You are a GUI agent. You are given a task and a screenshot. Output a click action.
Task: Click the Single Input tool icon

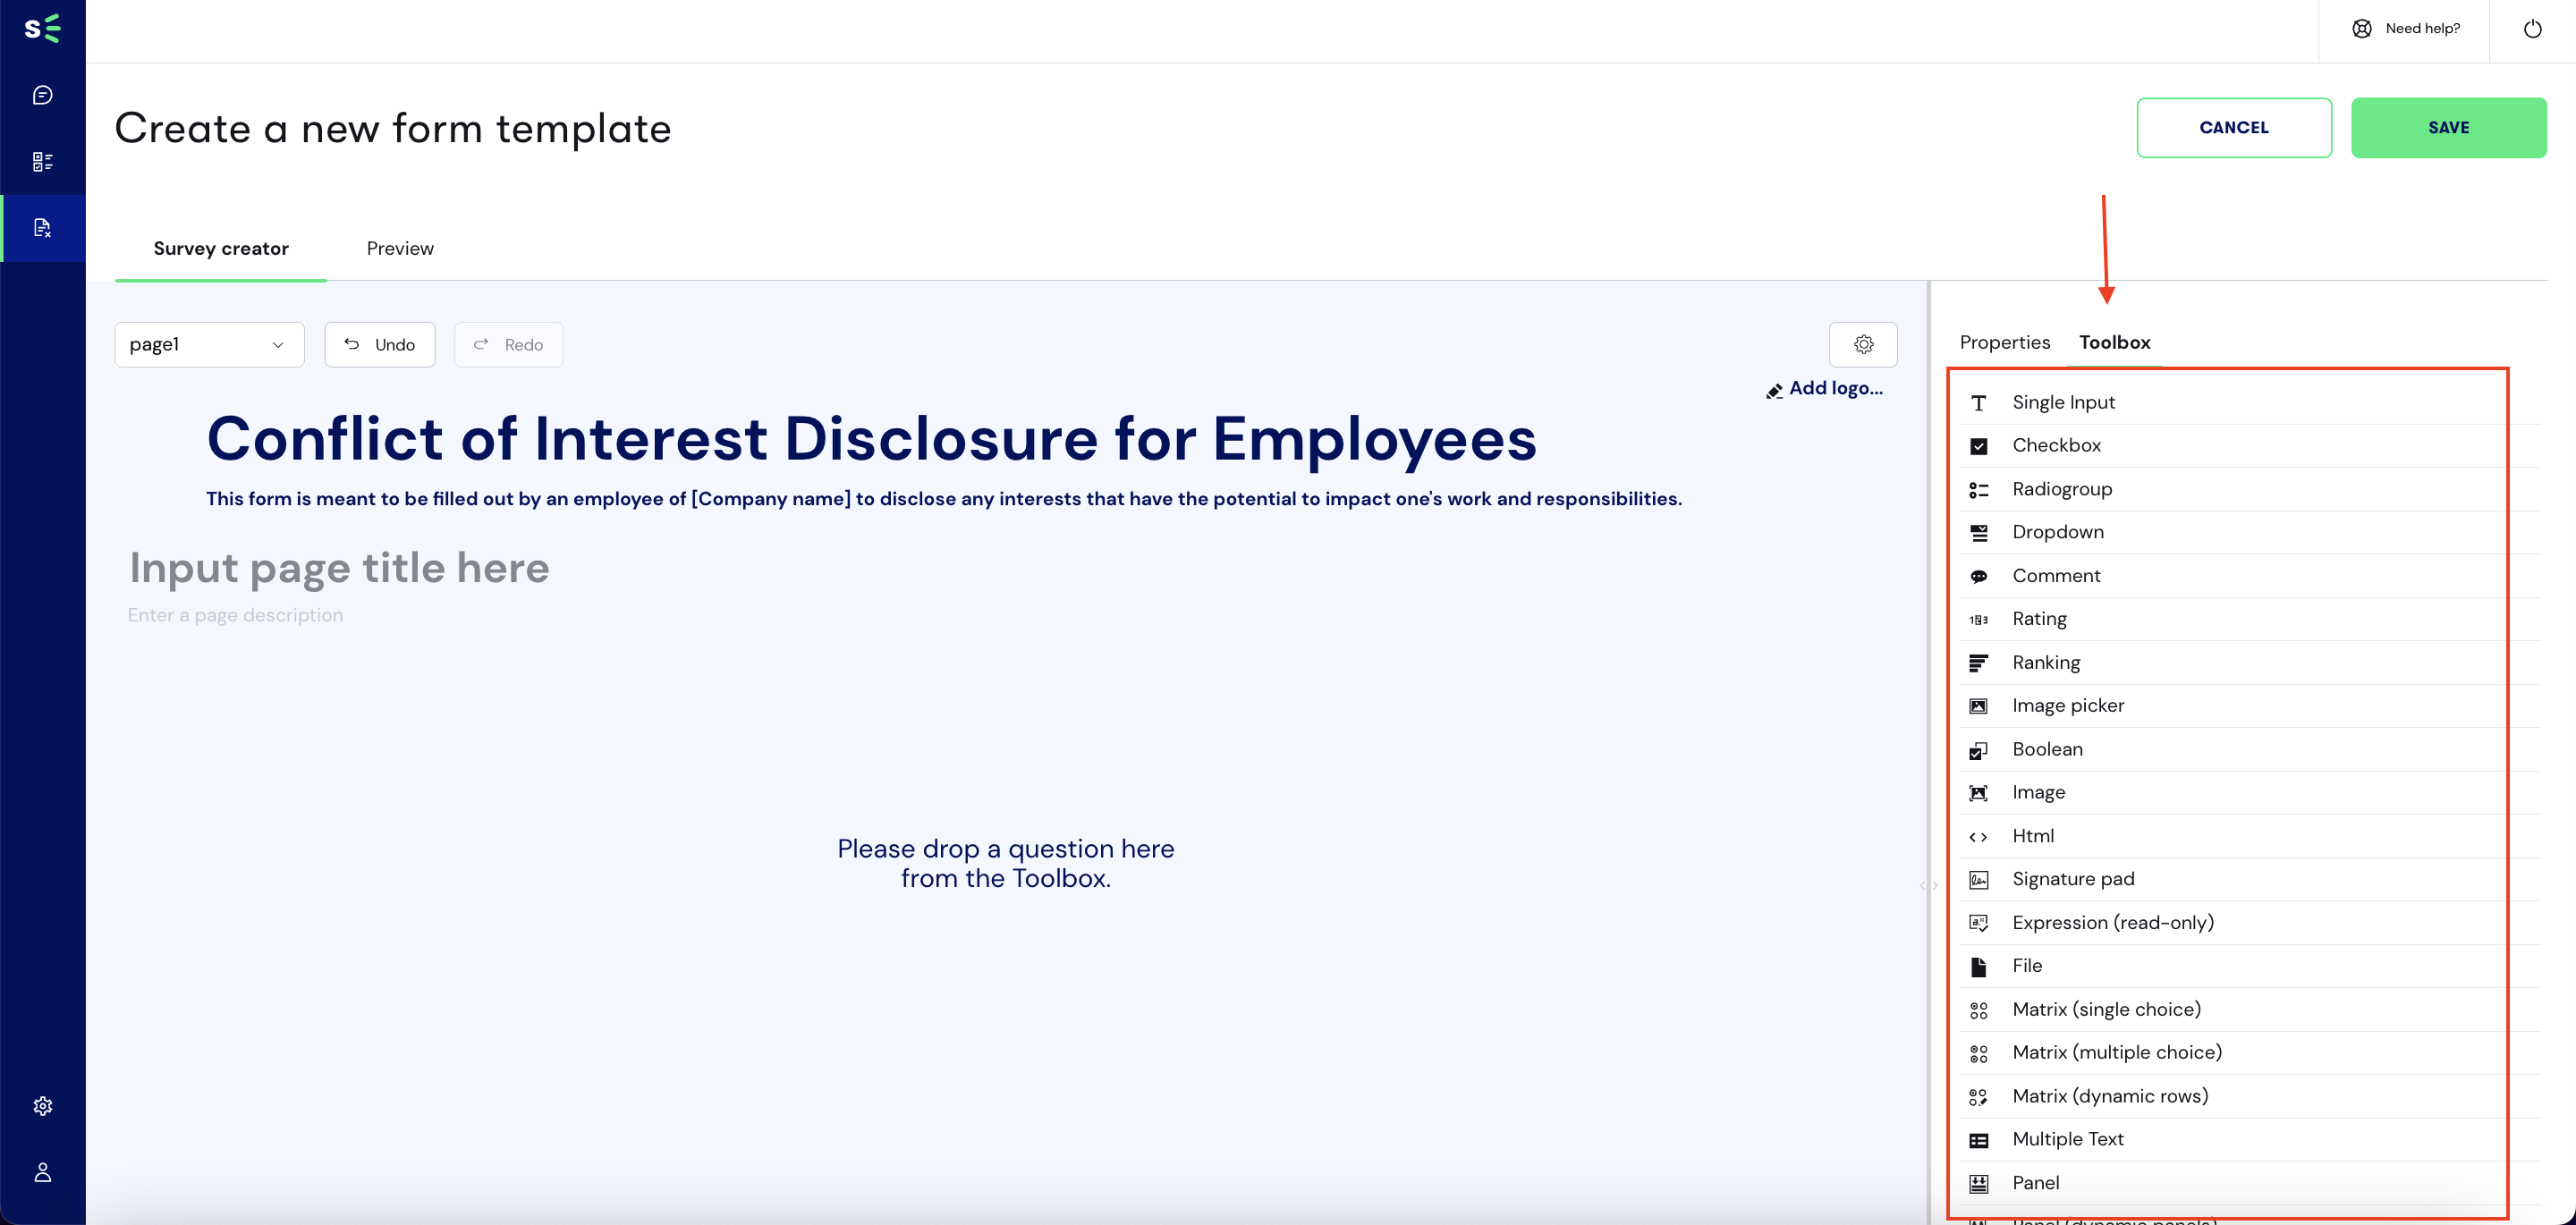1977,402
